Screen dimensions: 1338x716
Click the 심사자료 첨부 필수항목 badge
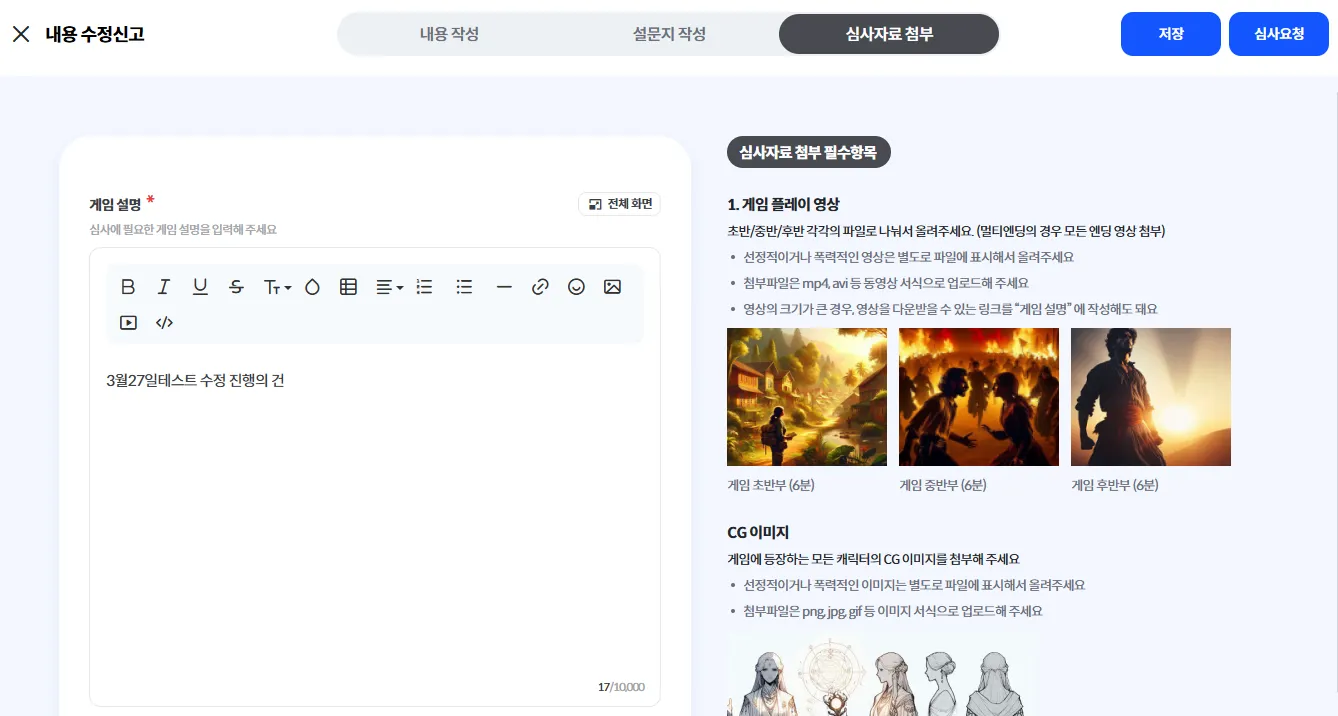tap(808, 153)
